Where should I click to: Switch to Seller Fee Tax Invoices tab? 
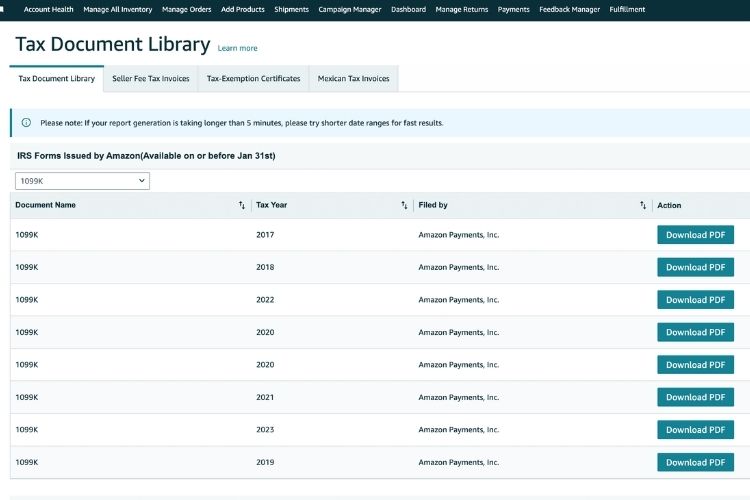(x=150, y=78)
